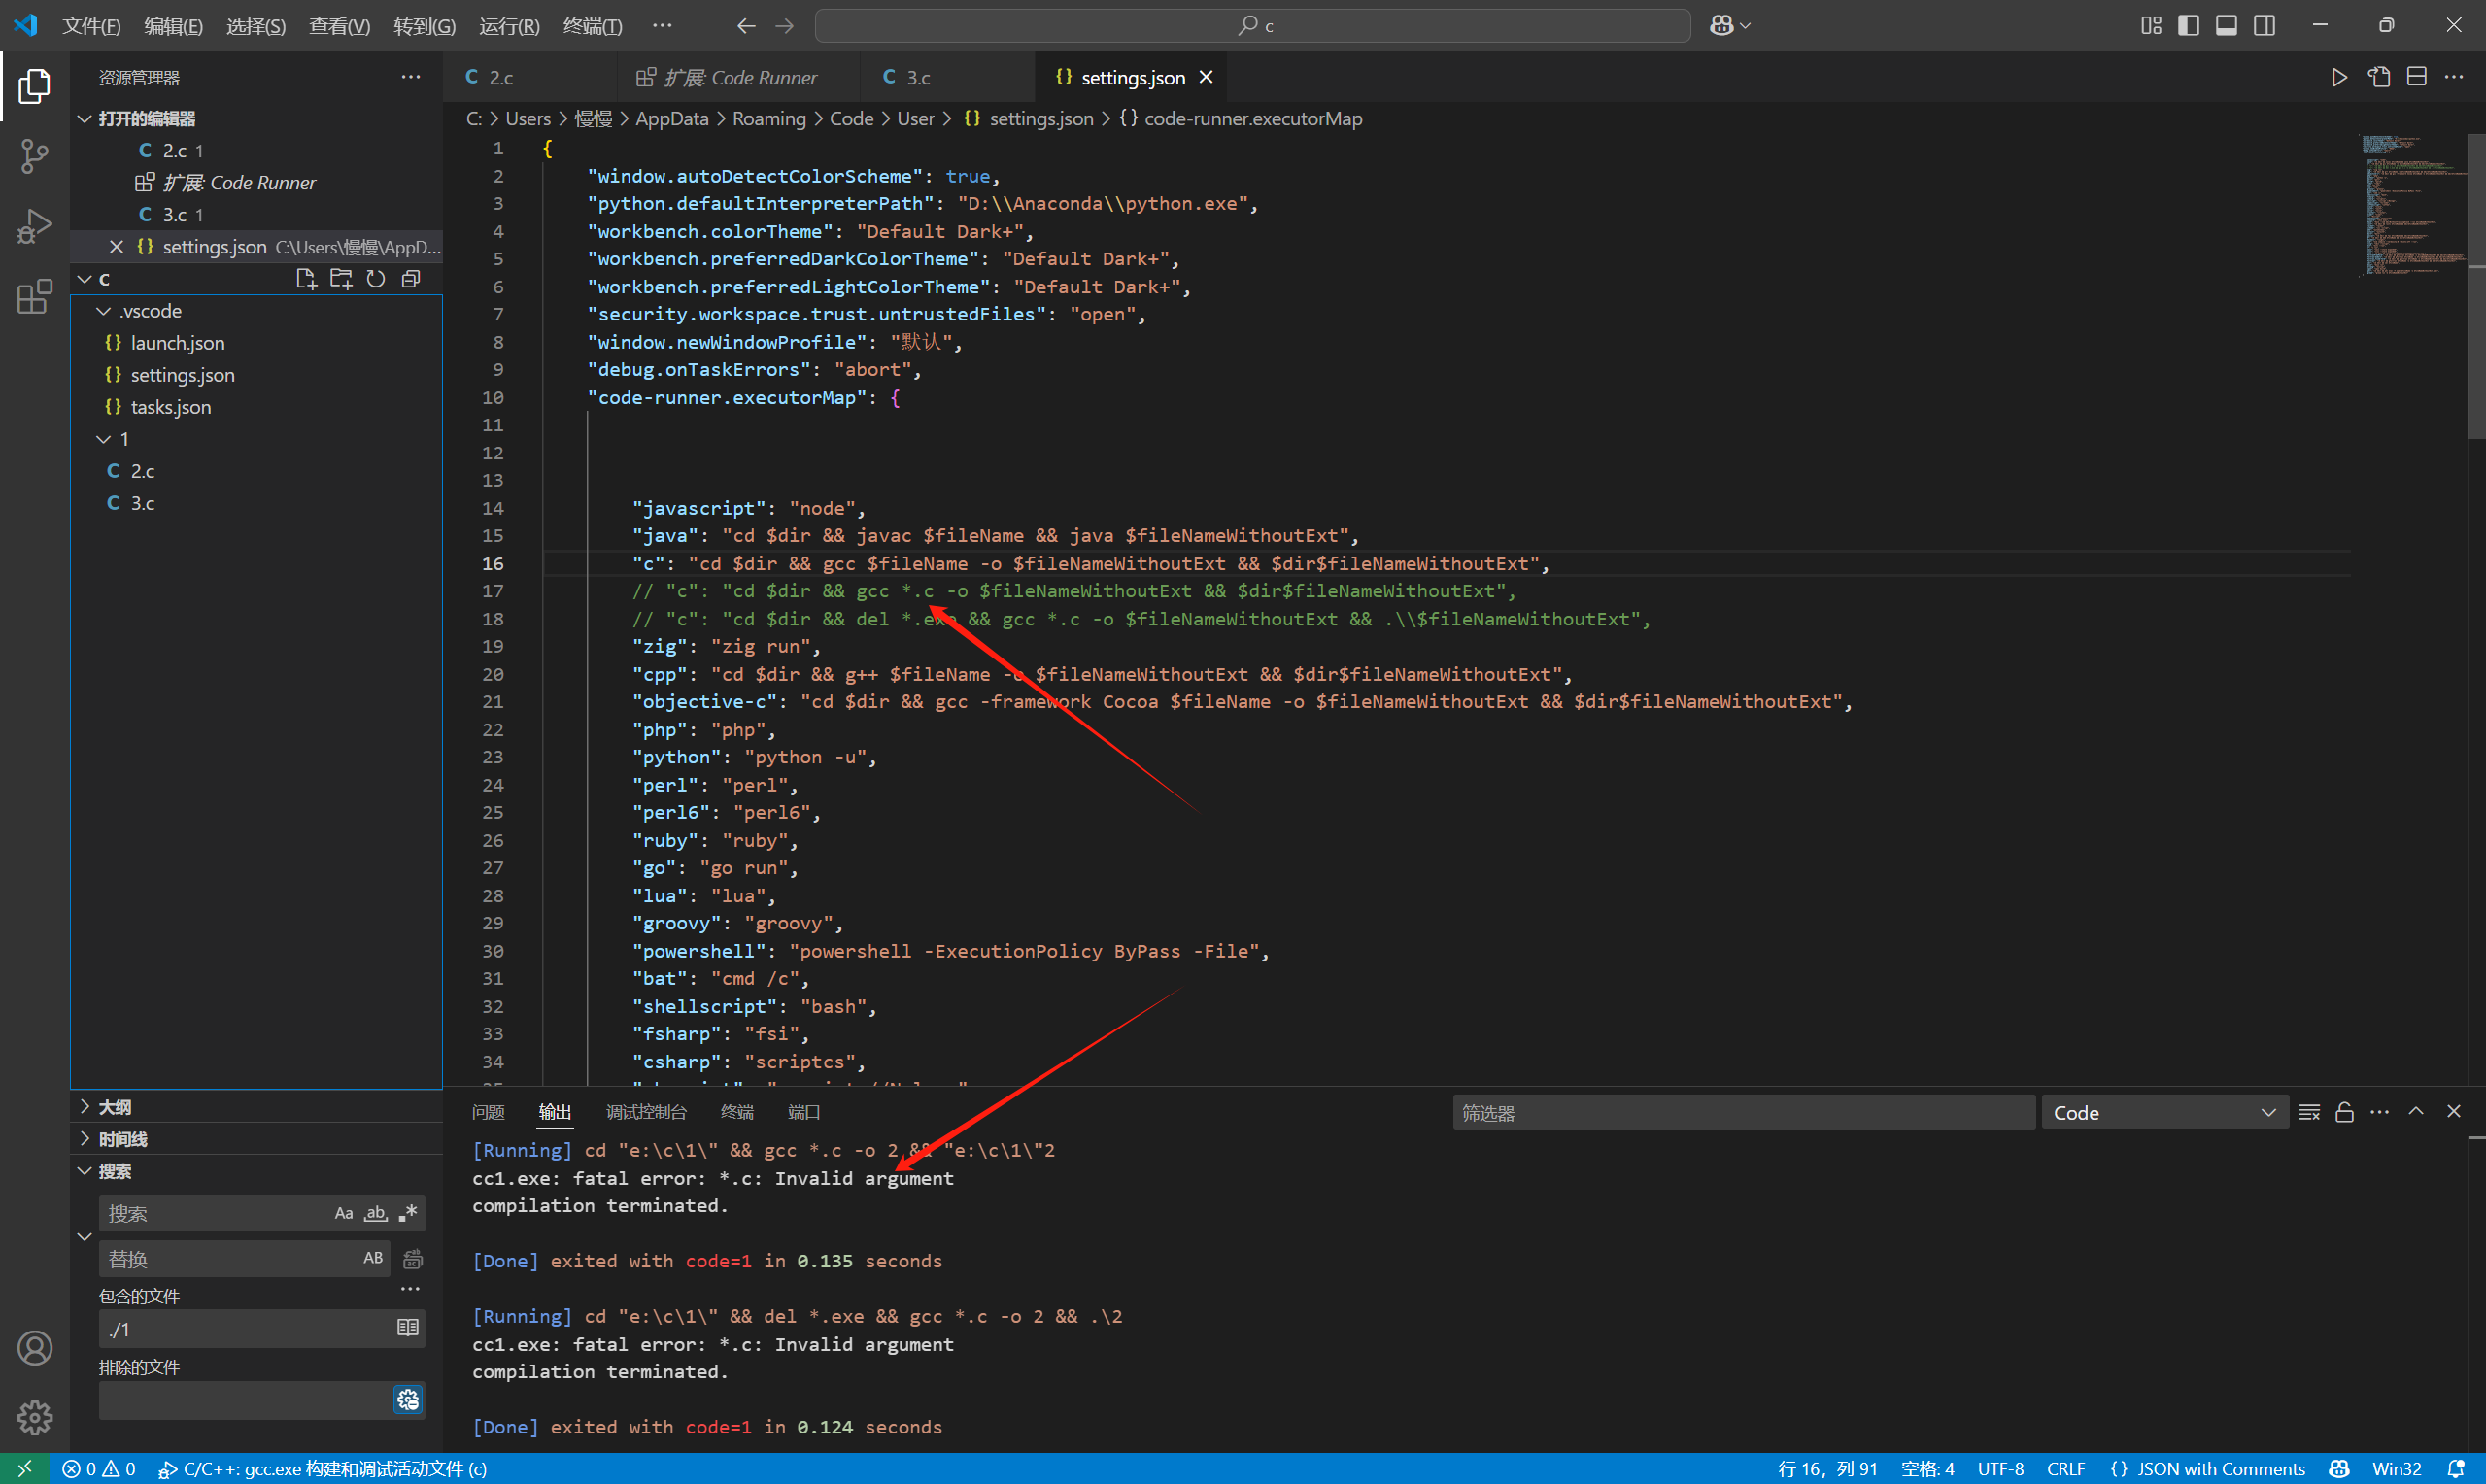Refresh the file explorer
The image size is (2486, 1484).
click(x=375, y=279)
